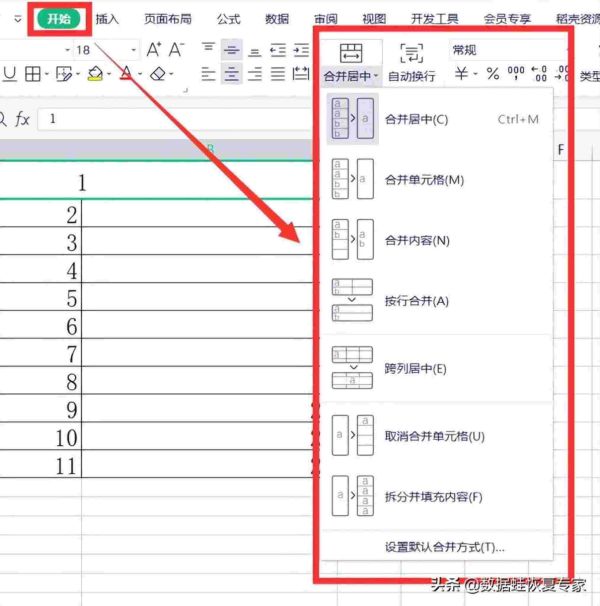The width and height of the screenshot is (600, 606).
Task: Click the increase decimal places icon
Action: (x=540, y=73)
